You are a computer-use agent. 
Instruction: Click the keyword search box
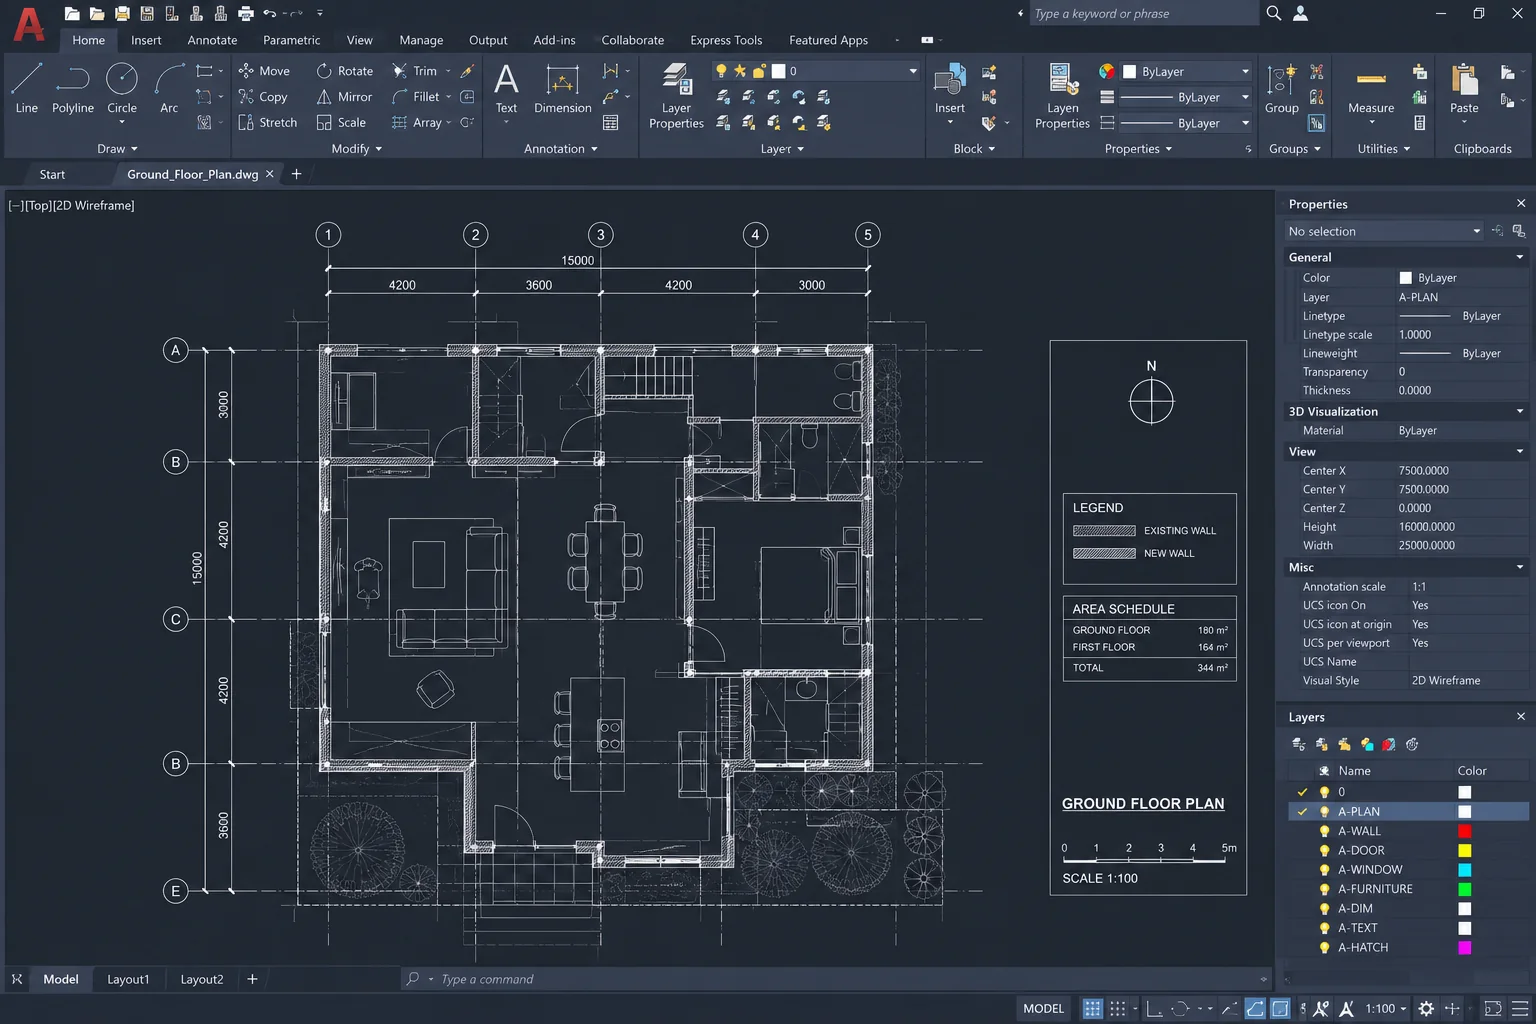(x=1143, y=13)
